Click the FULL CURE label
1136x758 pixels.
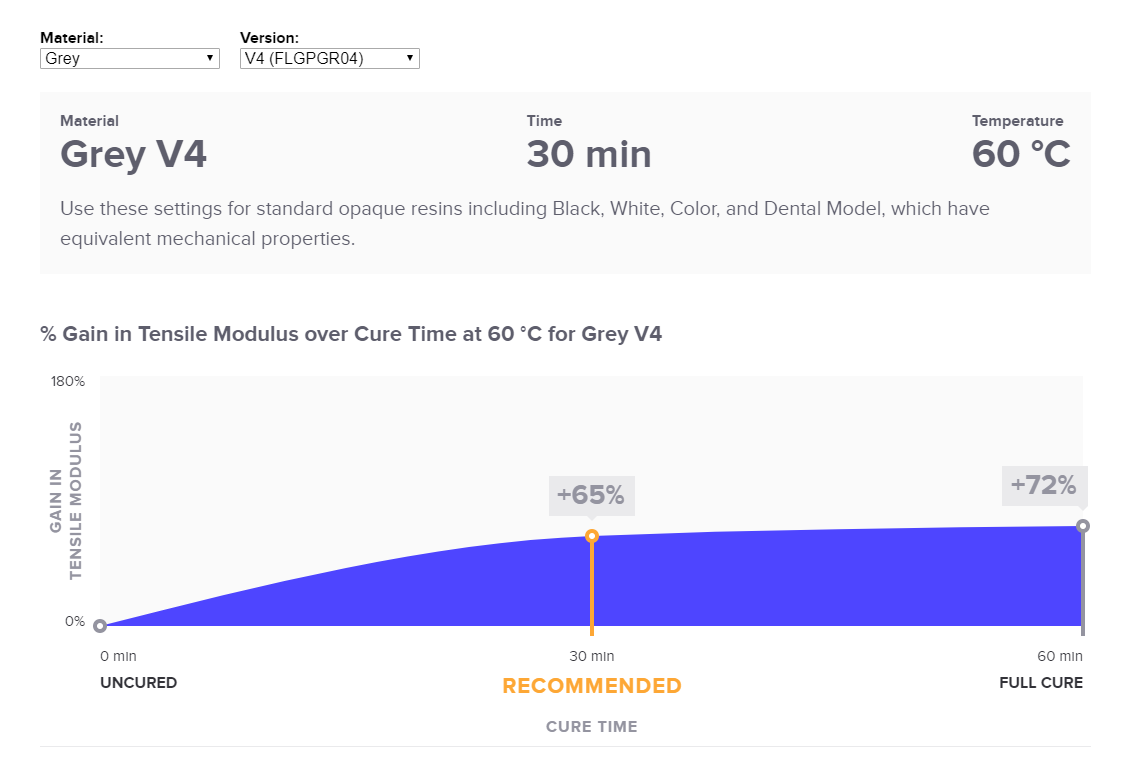pos(1040,683)
